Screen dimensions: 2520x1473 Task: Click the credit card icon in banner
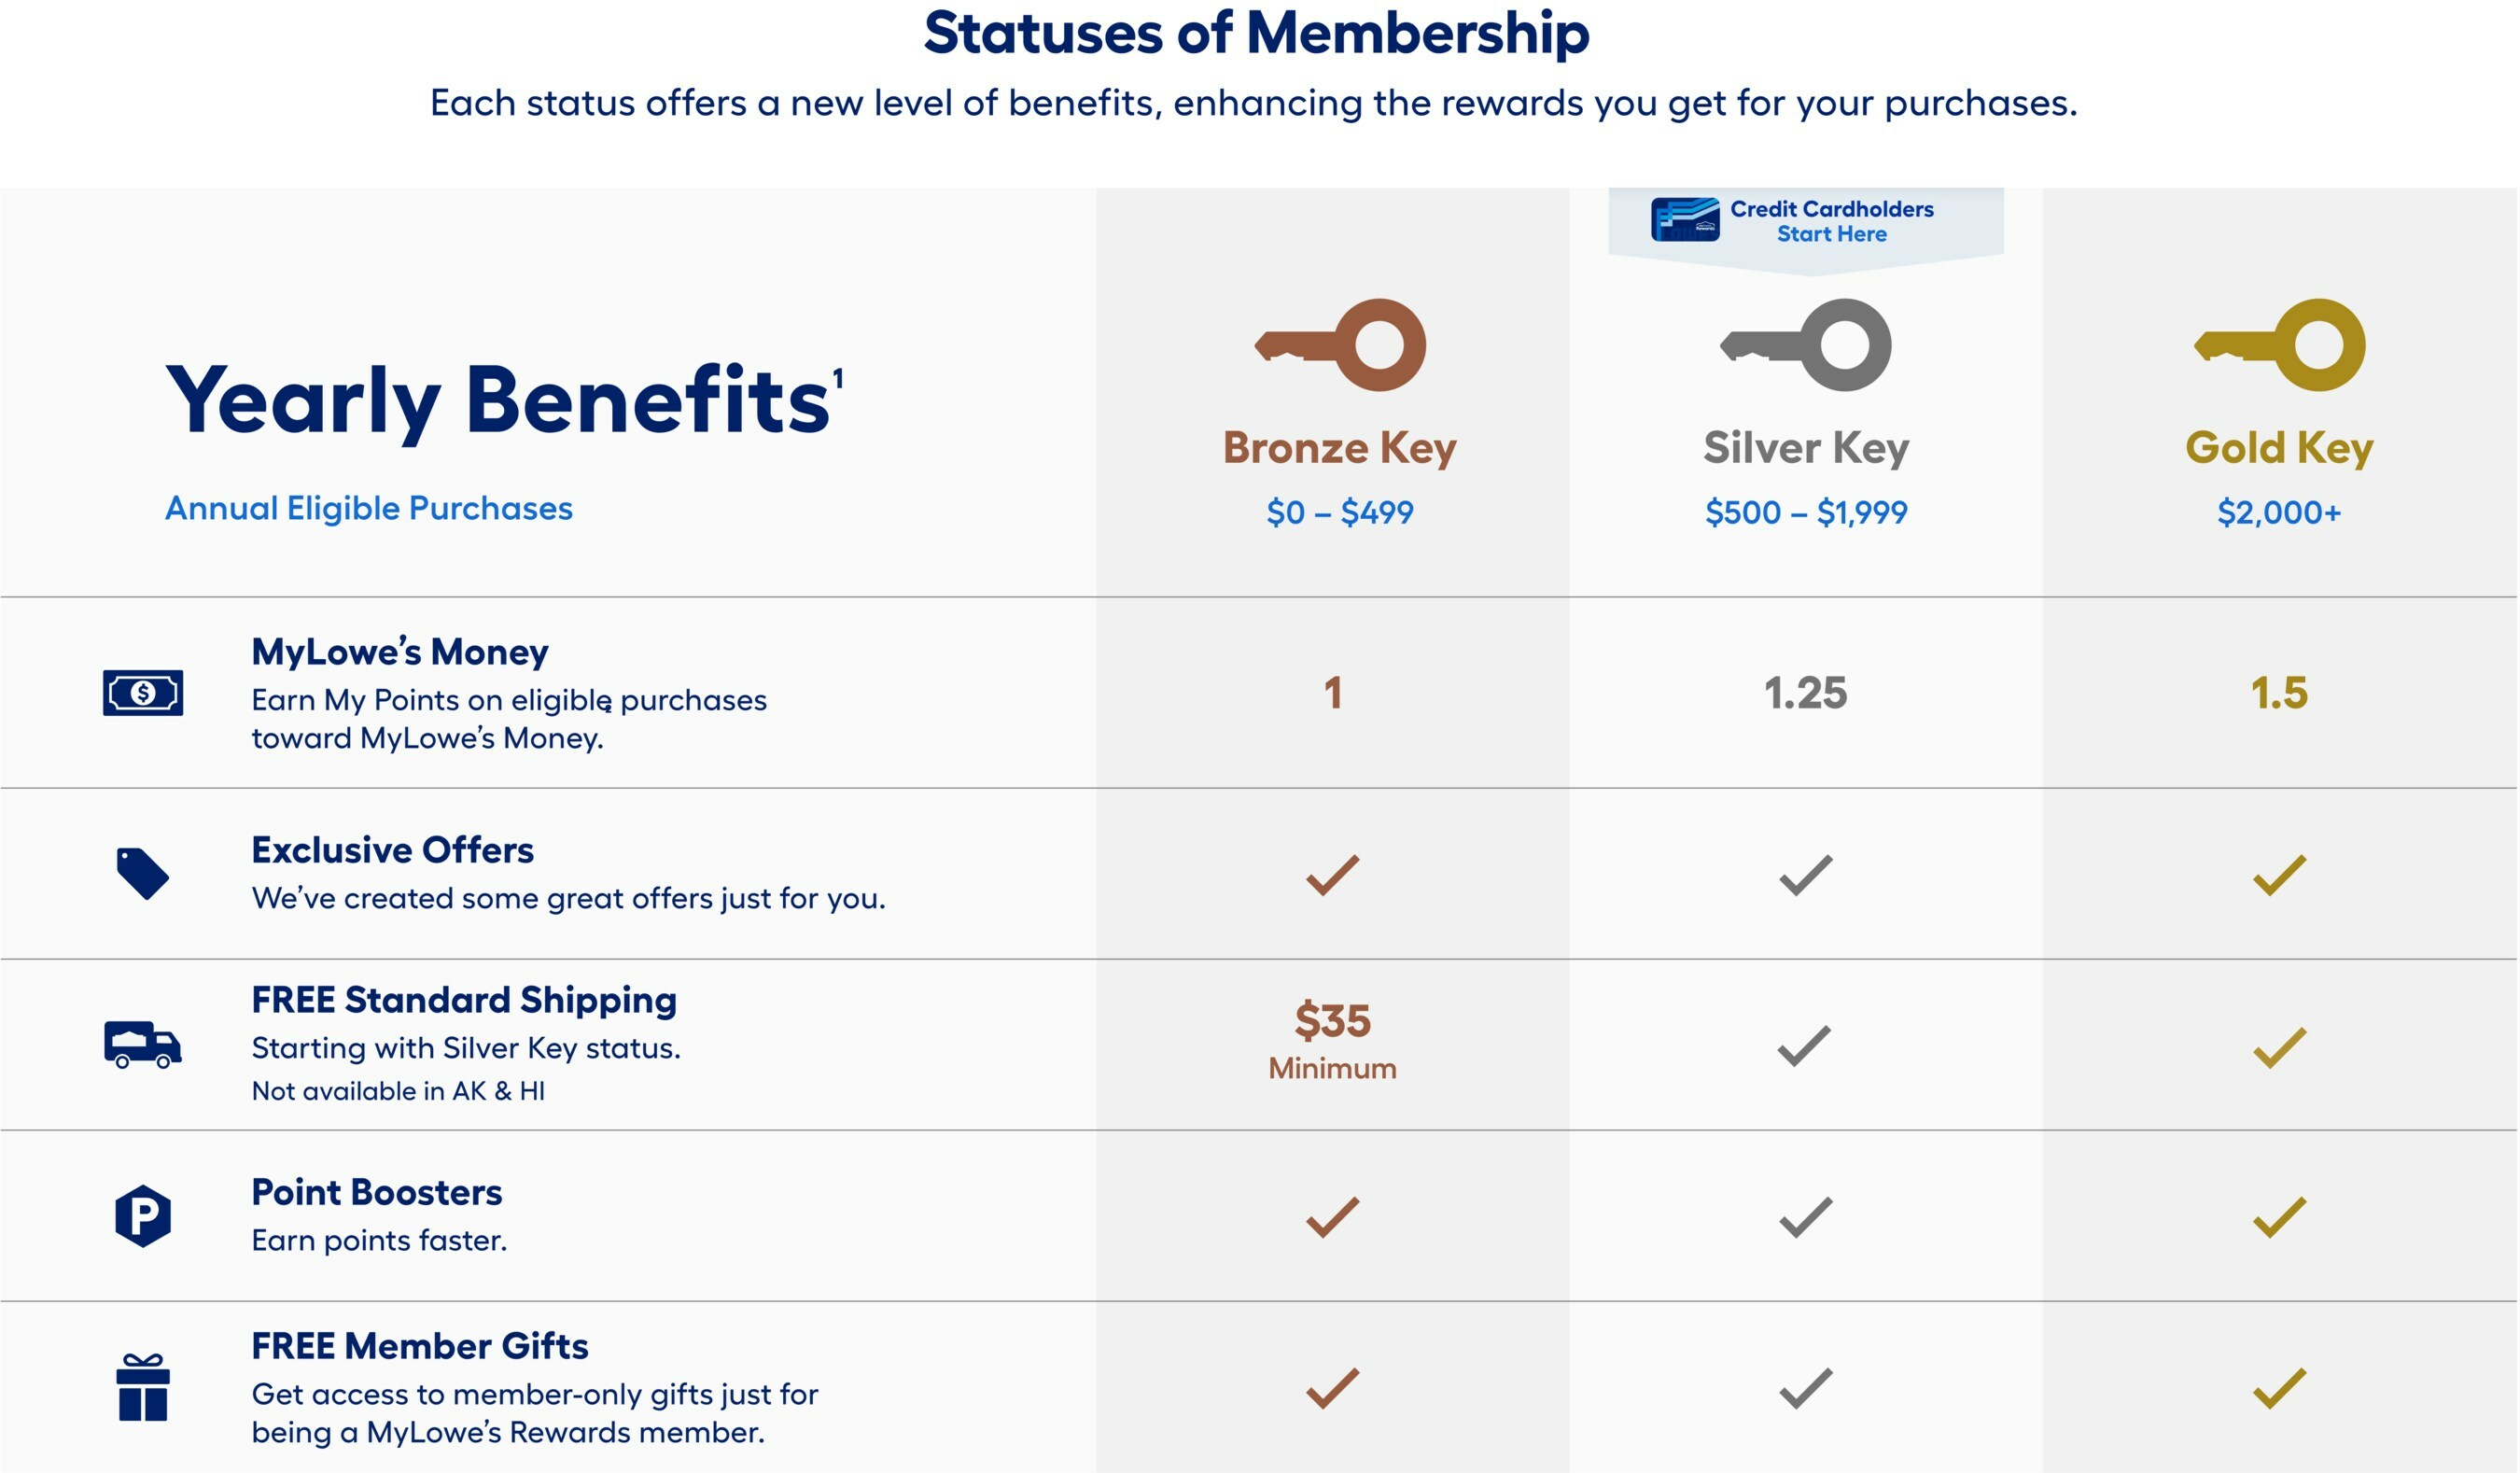coord(1685,220)
